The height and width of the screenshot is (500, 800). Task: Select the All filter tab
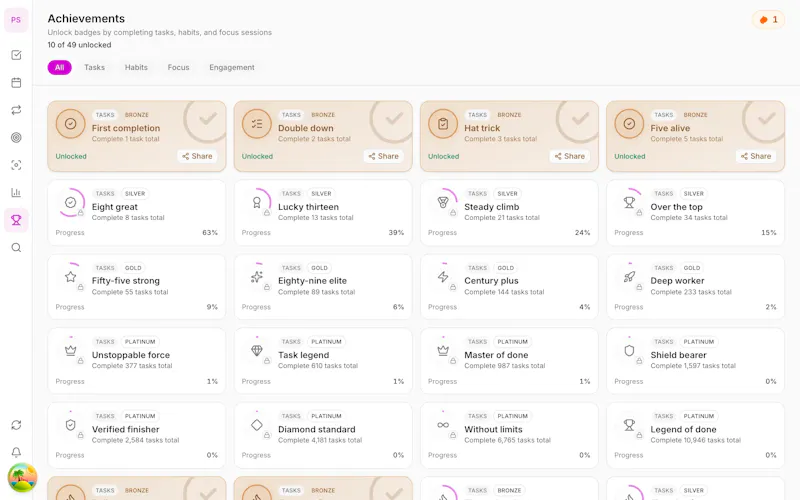click(60, 67)
